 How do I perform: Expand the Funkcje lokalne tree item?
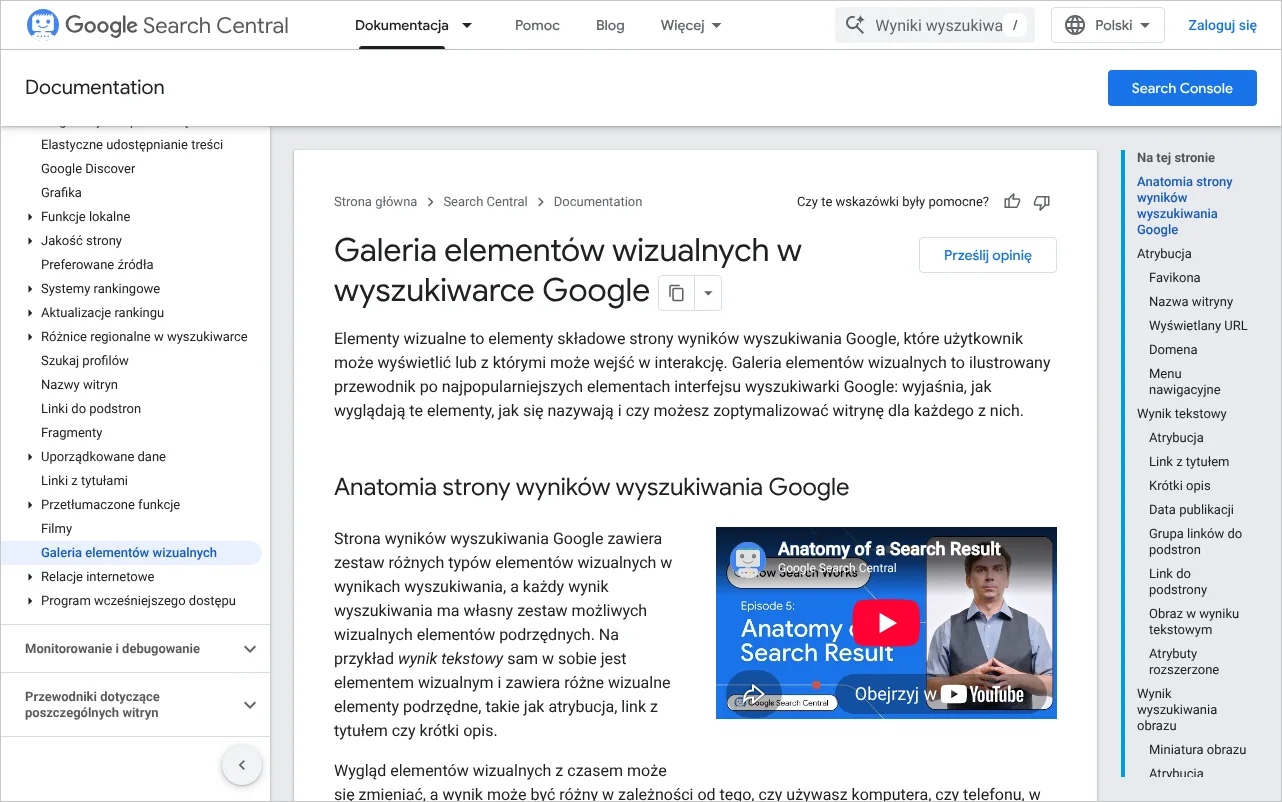click(x=30, y=217)
